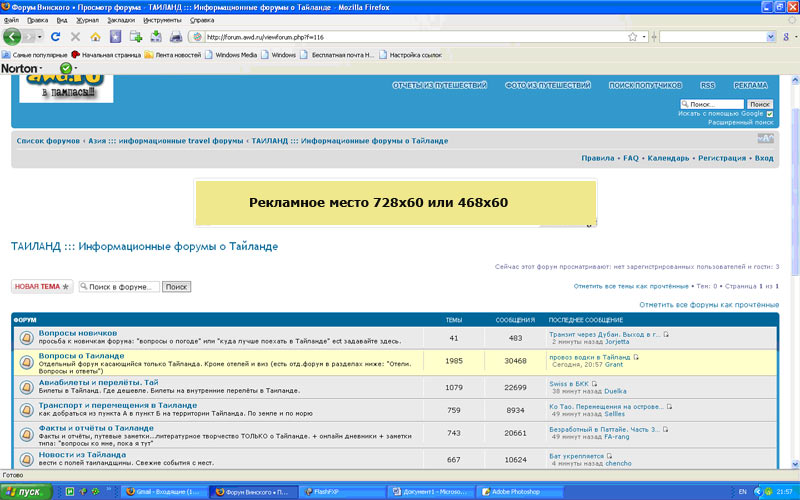Open Gmail - Входящие window in taskbar

(x=164, y=492)
